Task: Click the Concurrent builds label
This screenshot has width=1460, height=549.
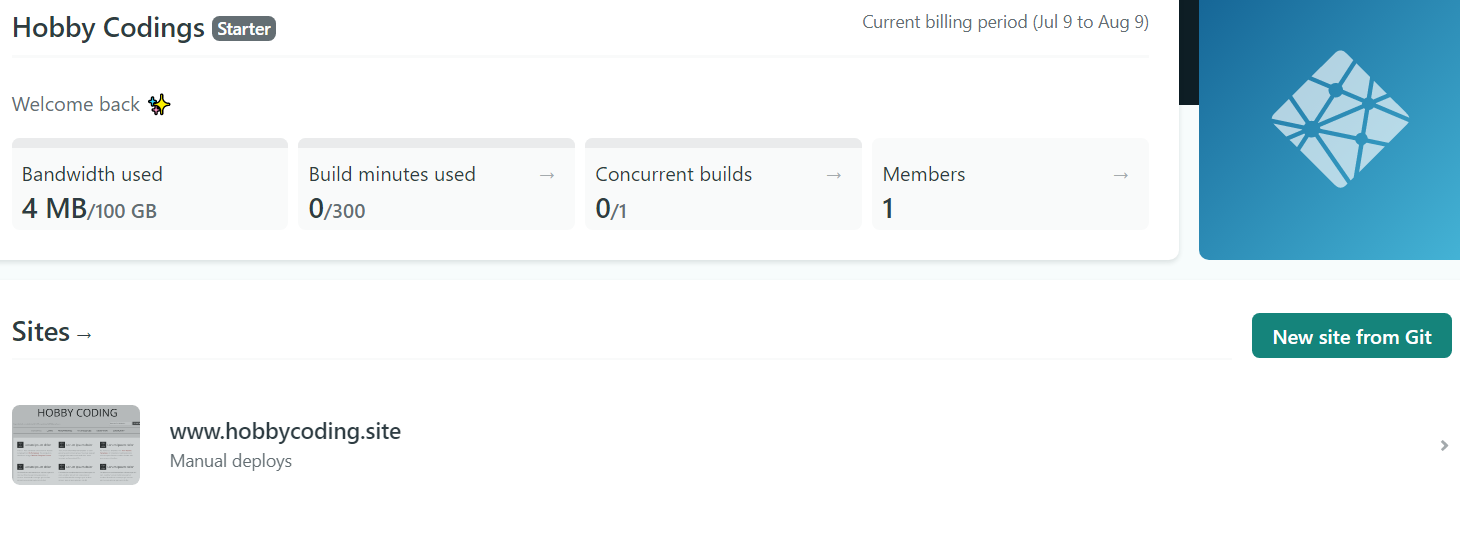Action: [x=674, y=174]
